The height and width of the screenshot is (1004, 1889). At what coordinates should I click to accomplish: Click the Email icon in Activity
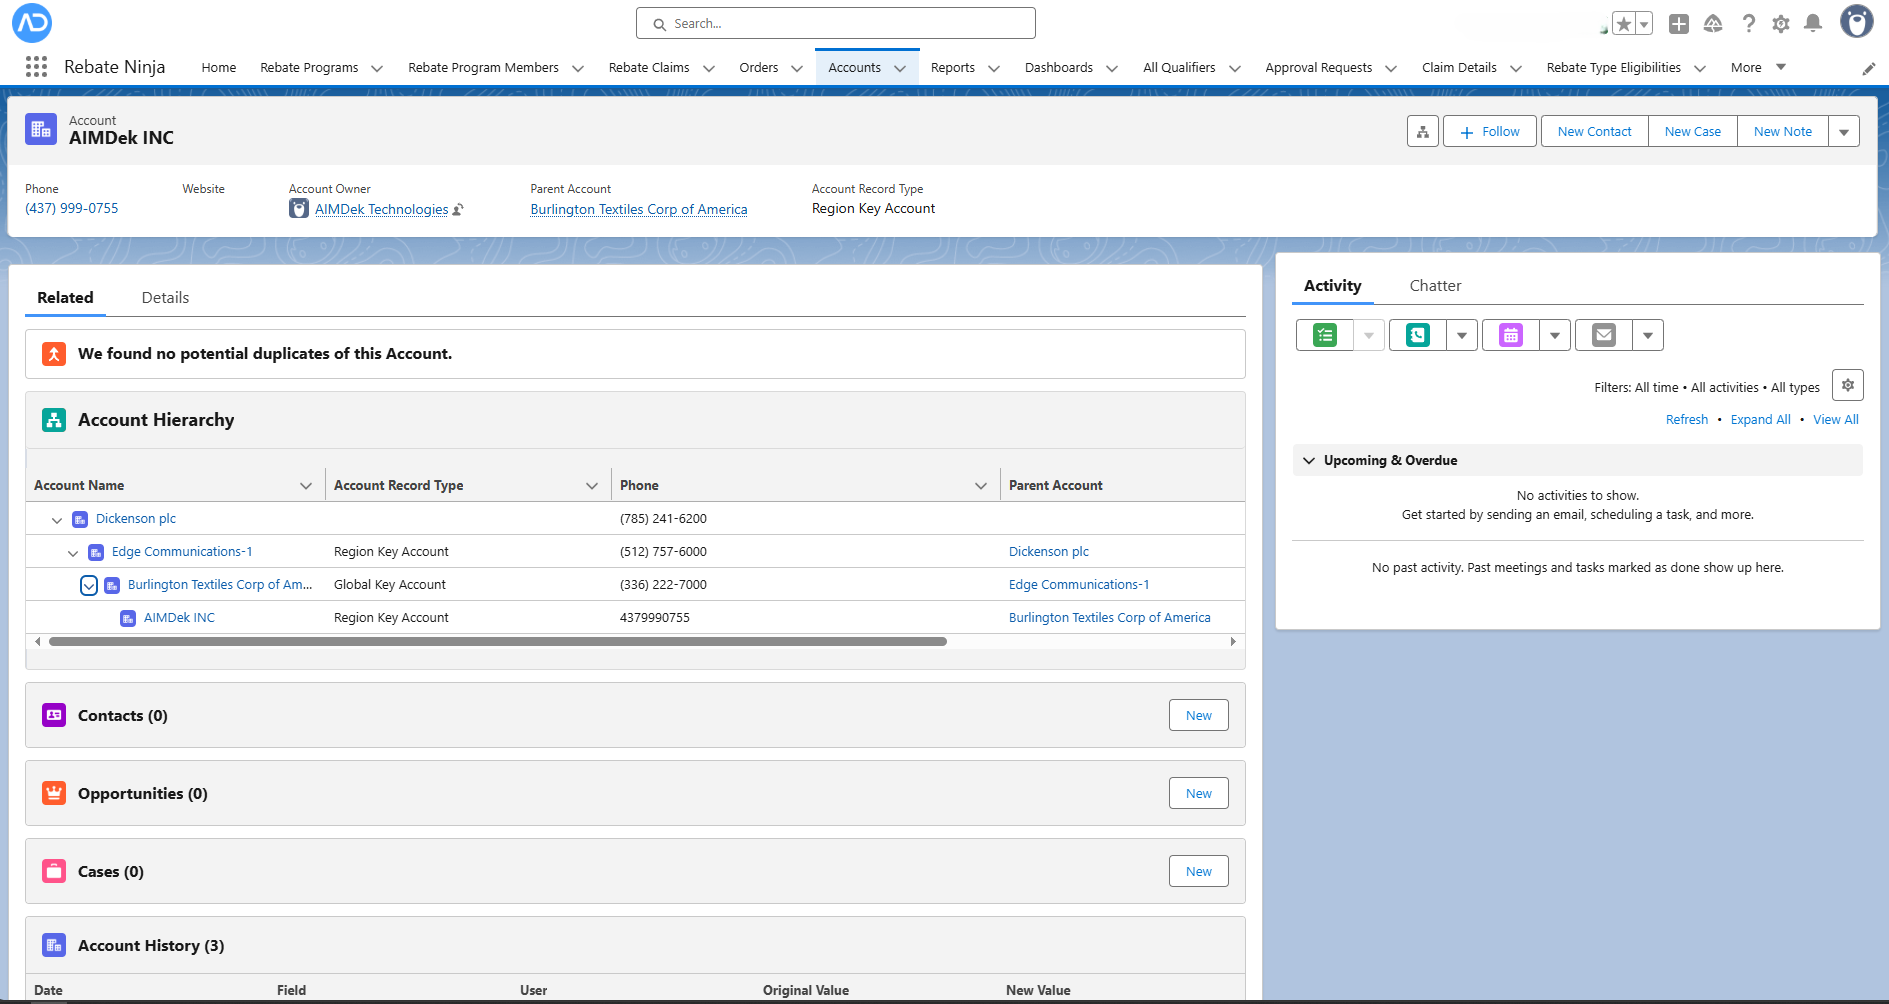1603,335
